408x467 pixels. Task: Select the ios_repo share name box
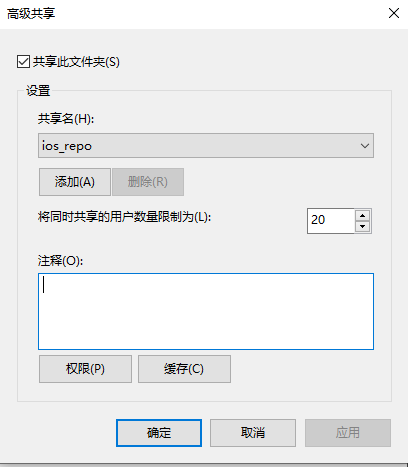[x=206, y=146]
